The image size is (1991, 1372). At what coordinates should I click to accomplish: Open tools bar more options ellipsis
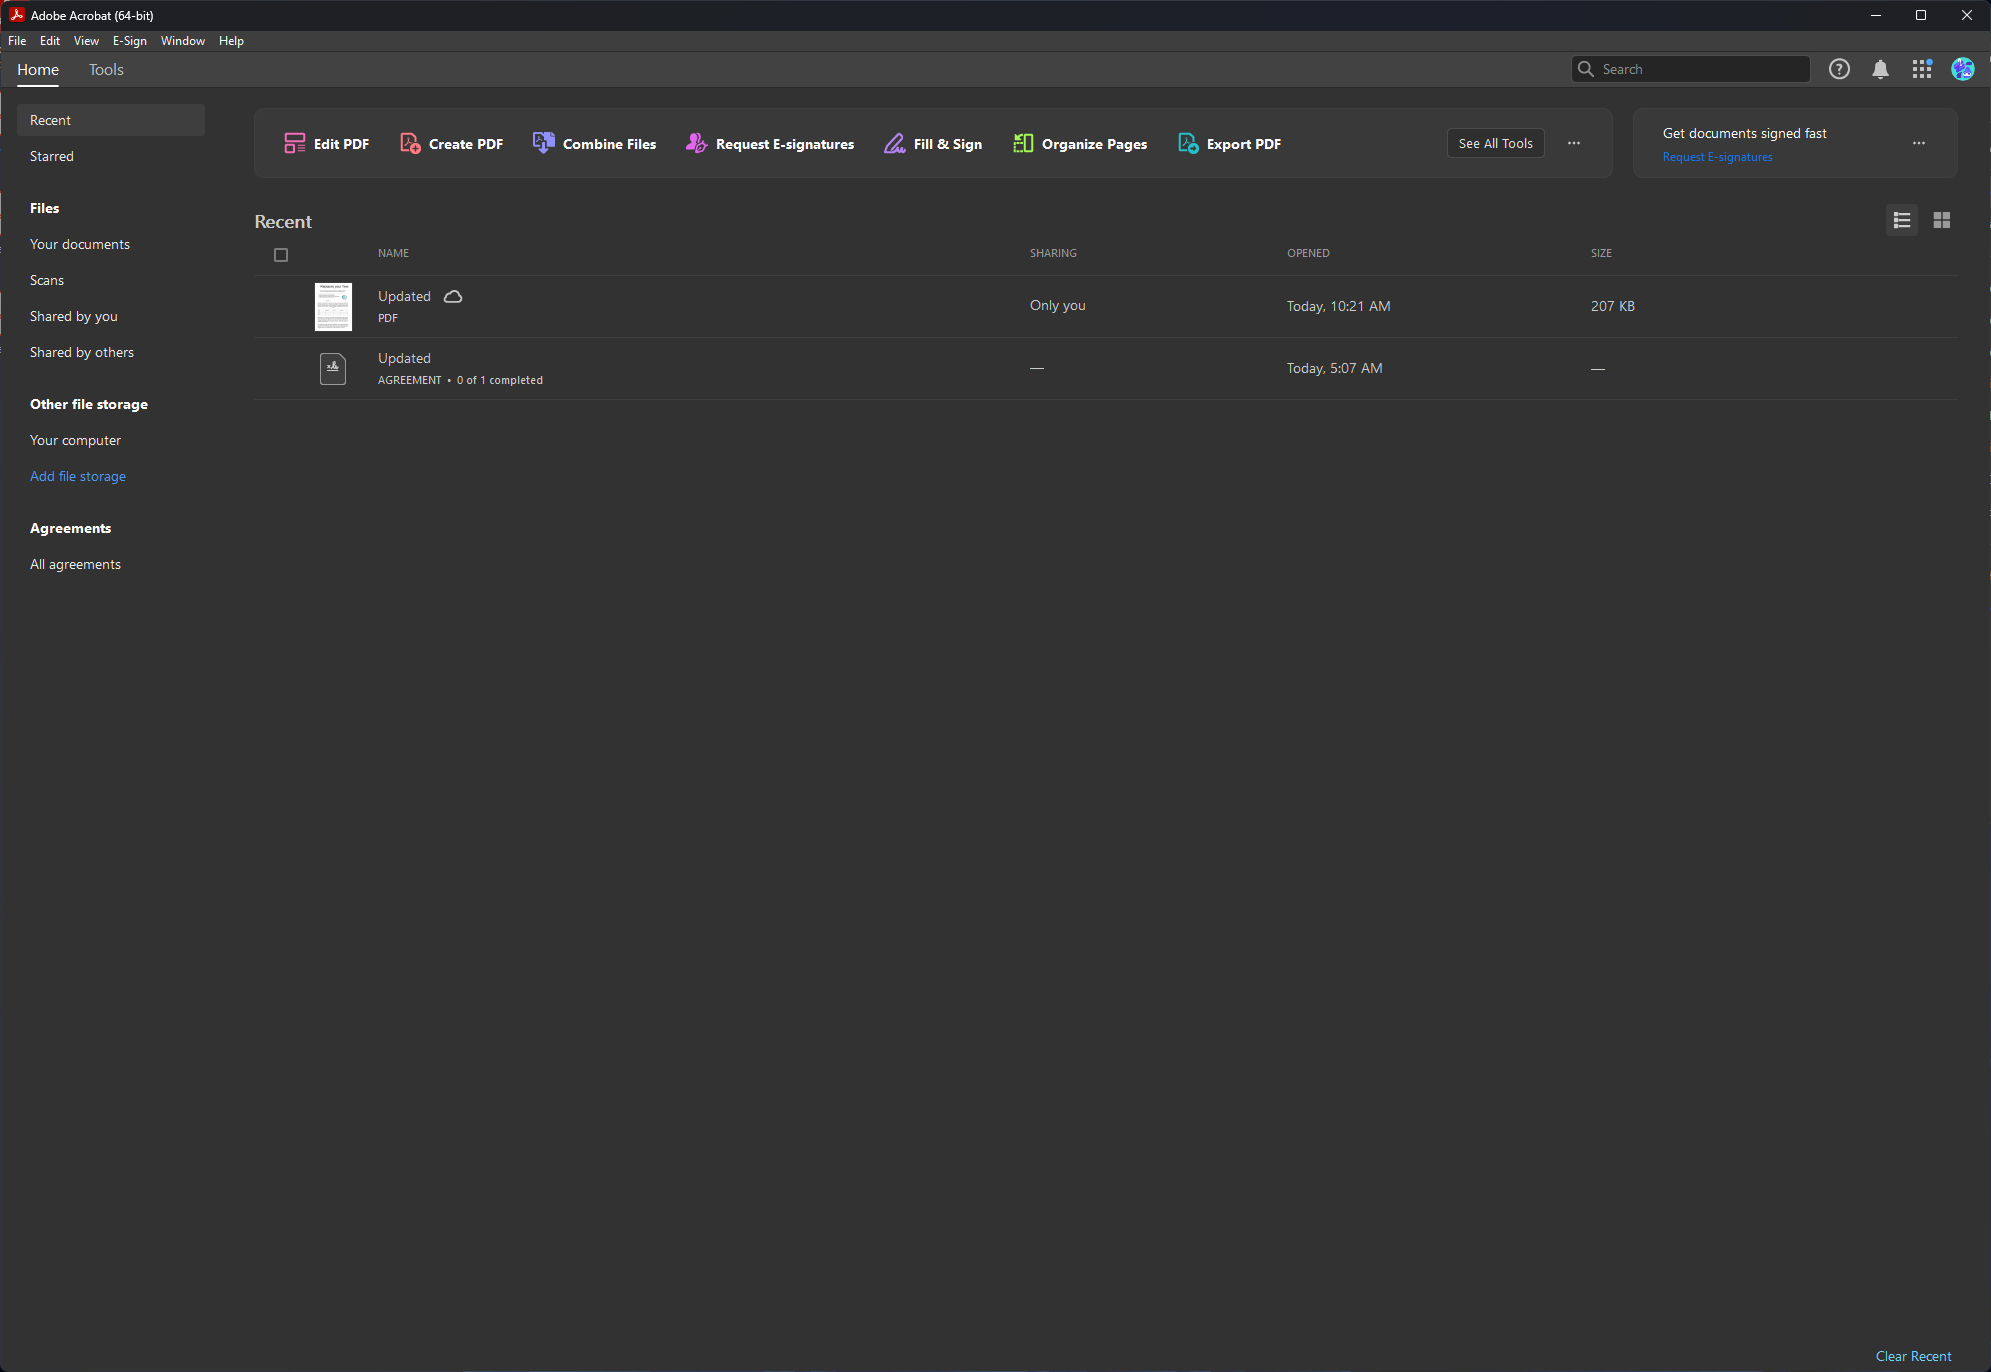point(1573,143)
